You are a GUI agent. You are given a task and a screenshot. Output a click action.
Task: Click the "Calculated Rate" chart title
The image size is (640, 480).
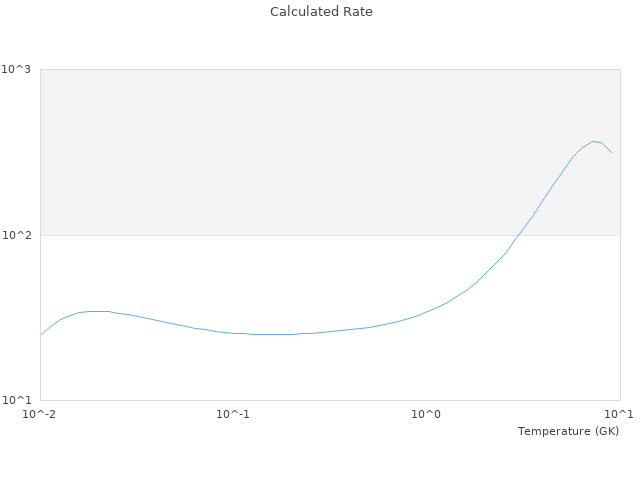[x=320, y=12]
